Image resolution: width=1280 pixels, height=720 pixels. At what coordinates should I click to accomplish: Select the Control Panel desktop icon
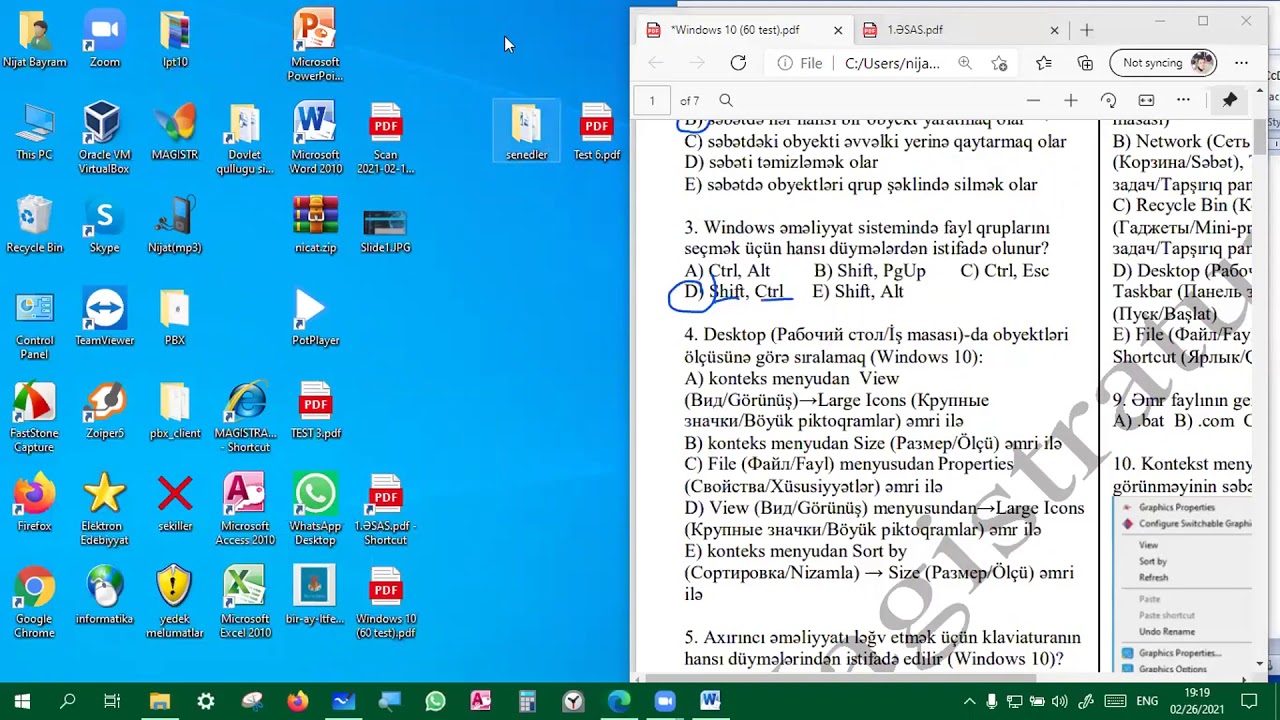[x=34, y=325]
